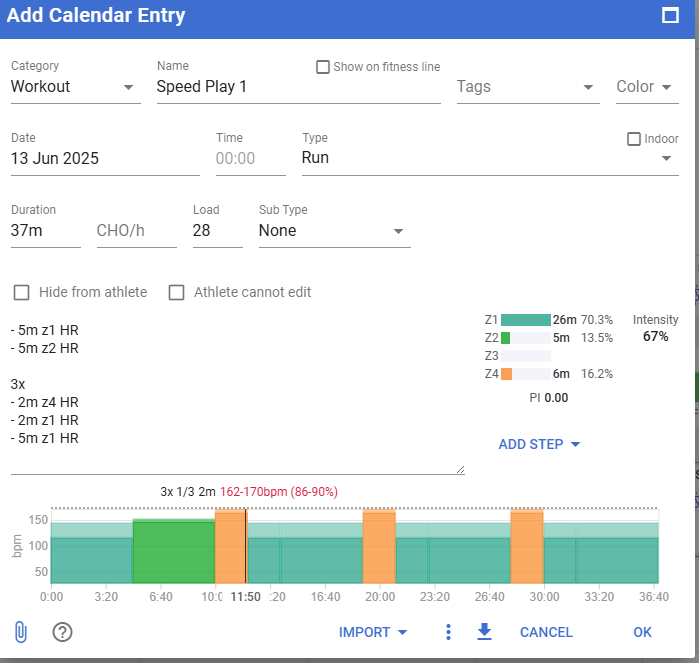Click the '- 2m z4 HR' workout line
699x663 pixels.
(45, 402)
